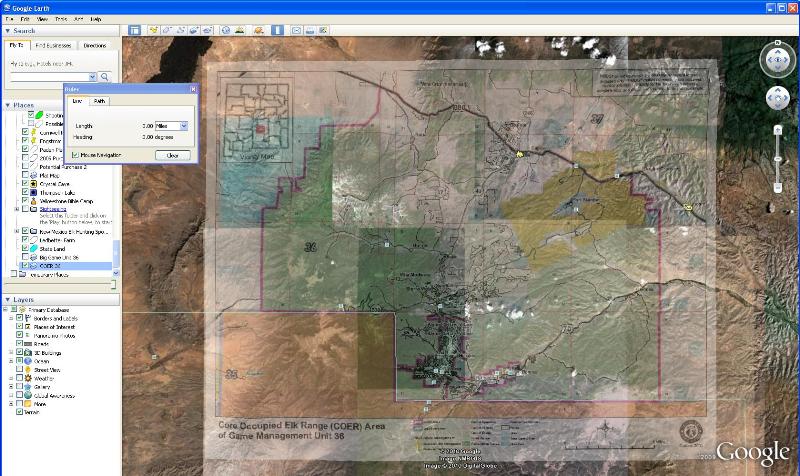Screen dimensions: 800x476
Task: Click the State Land cyan polygon icon
Action: 34,248
